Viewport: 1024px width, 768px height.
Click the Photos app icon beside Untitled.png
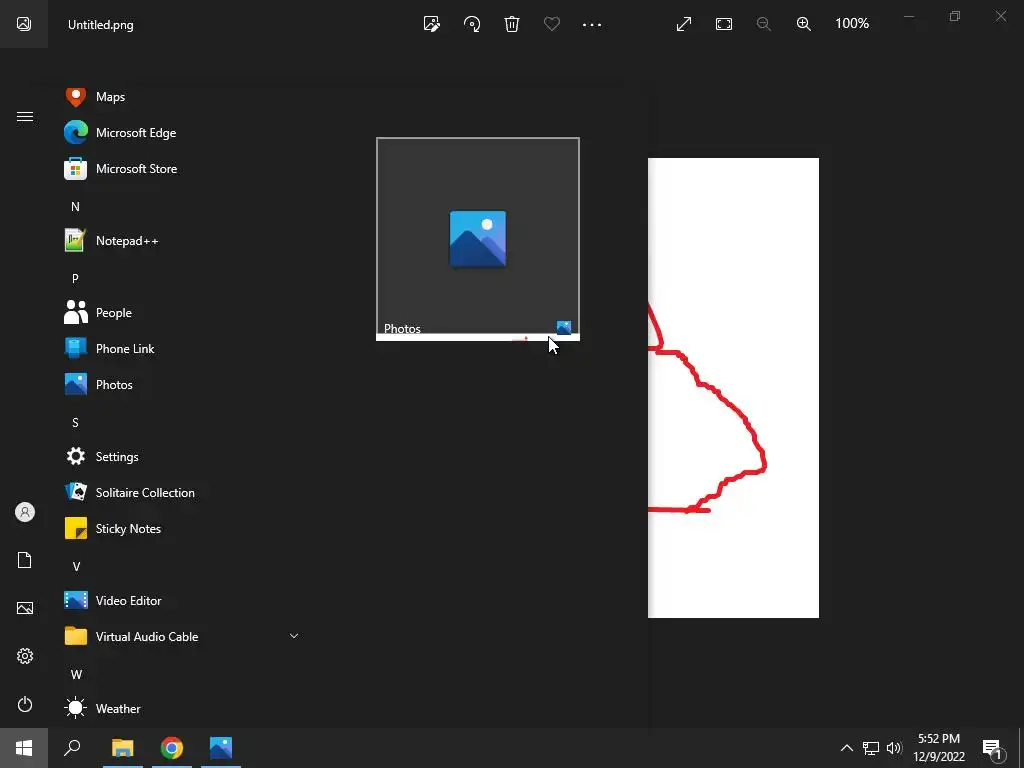(24, 24)
